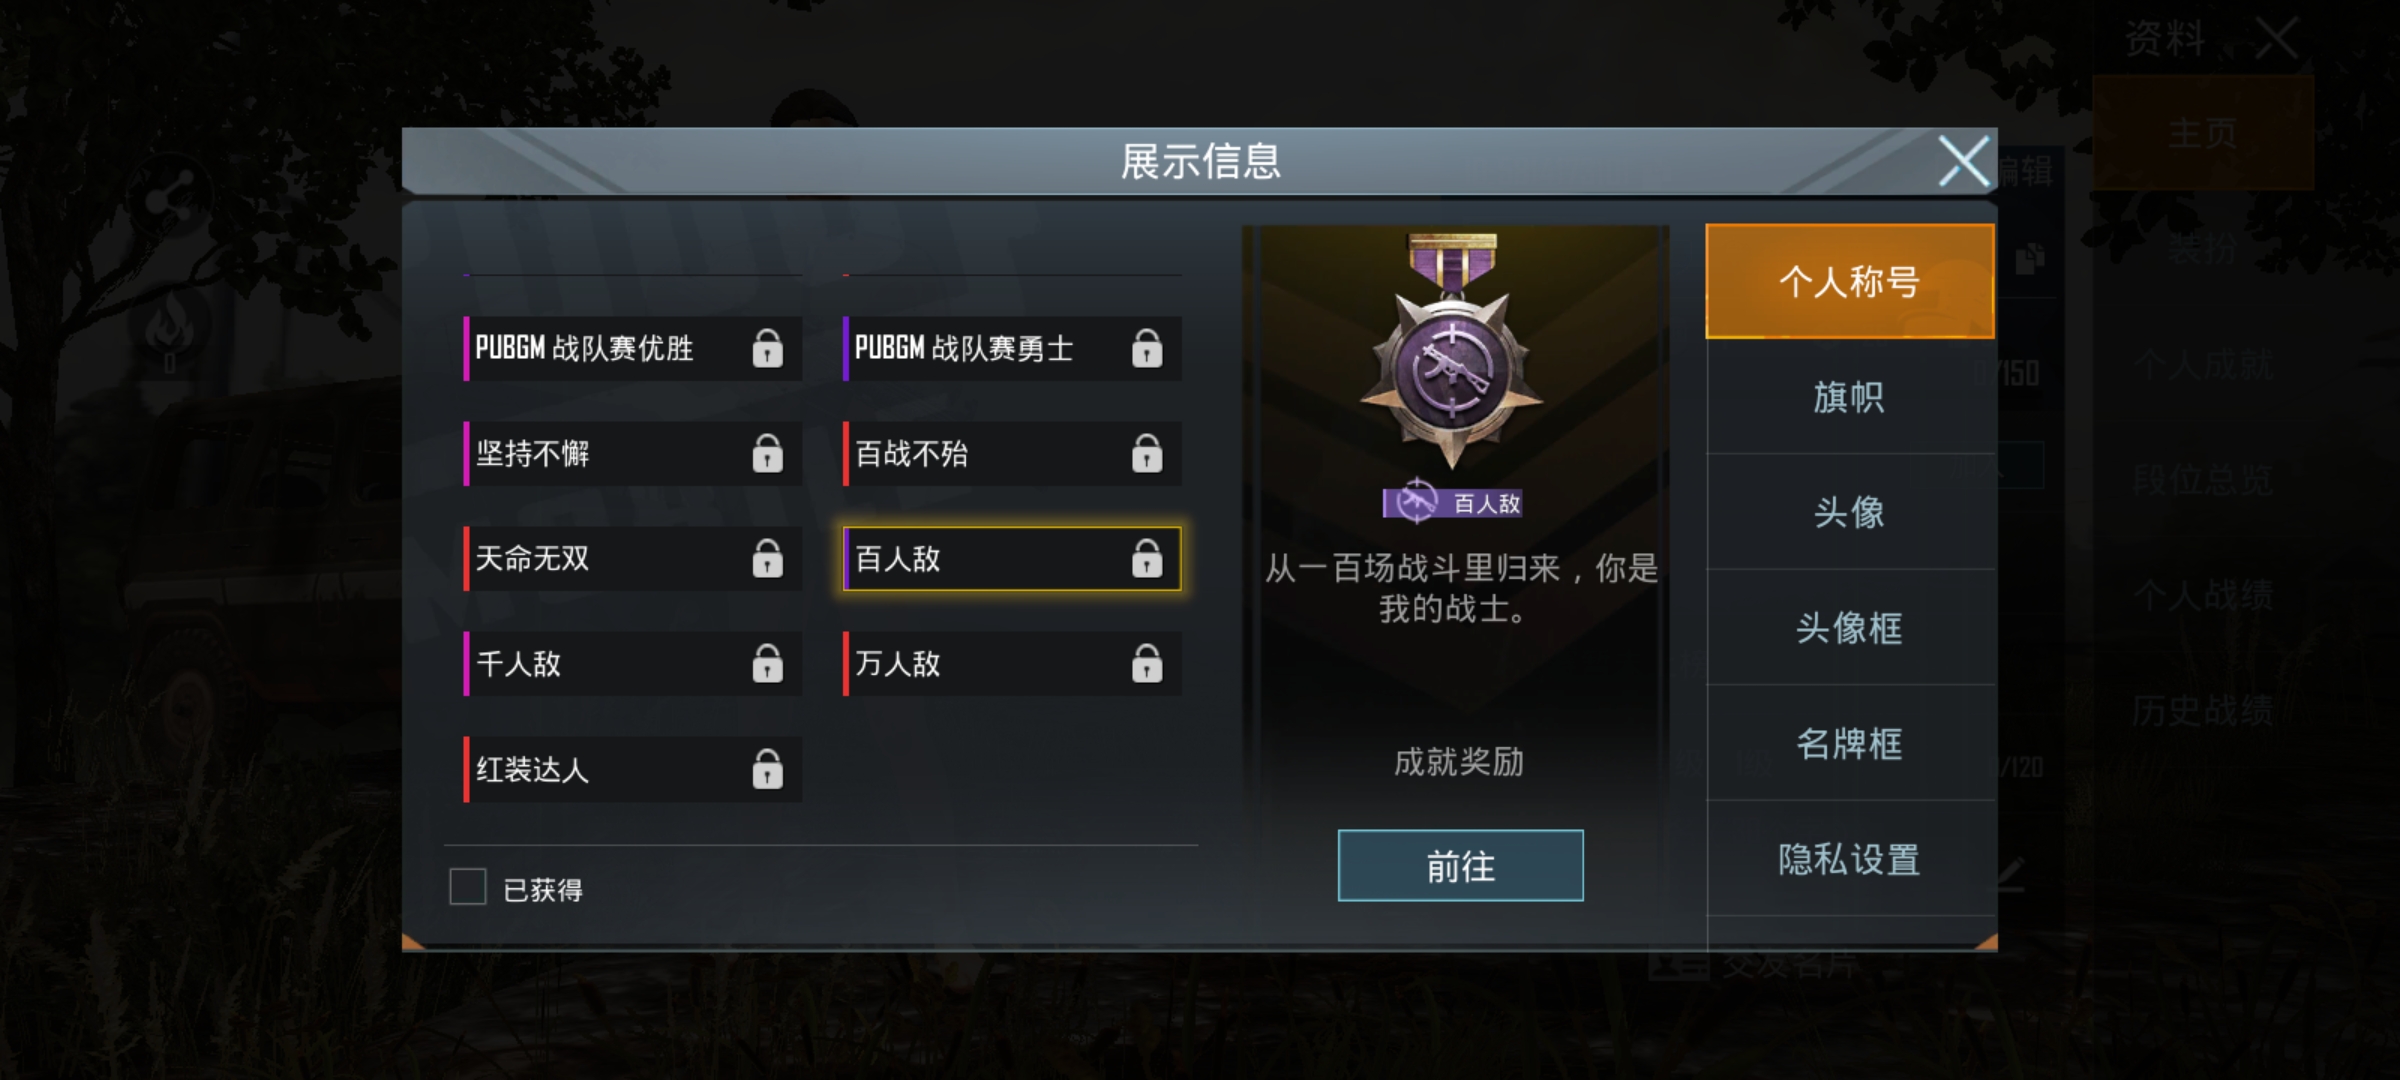Click lock icon beside 百战不殆
Viewport: 2400px width, 1080px height.
coord(1147,453)
